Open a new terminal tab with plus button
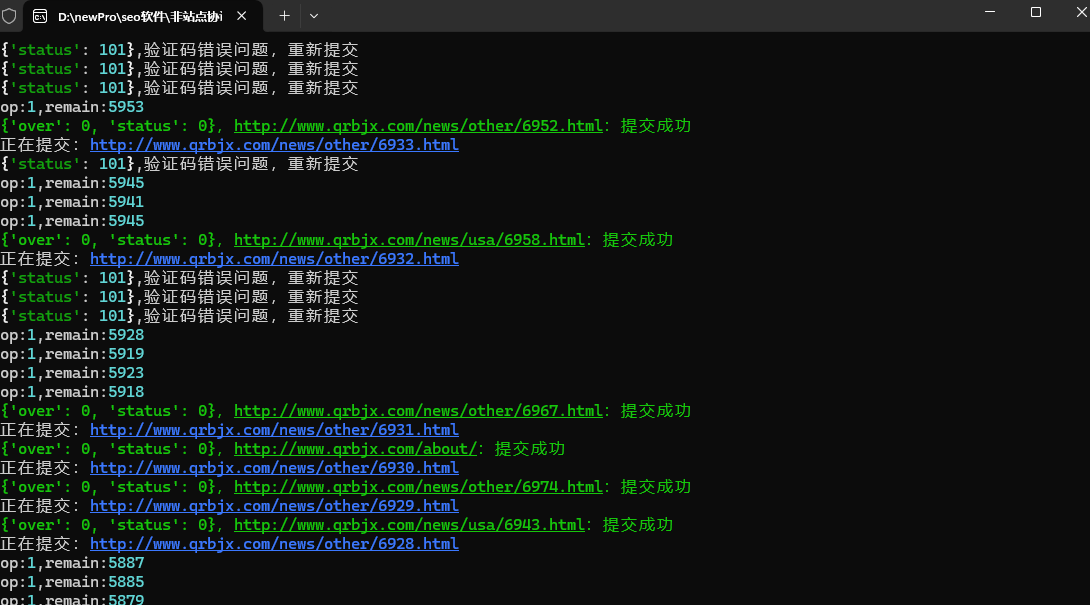 point(284,16)
